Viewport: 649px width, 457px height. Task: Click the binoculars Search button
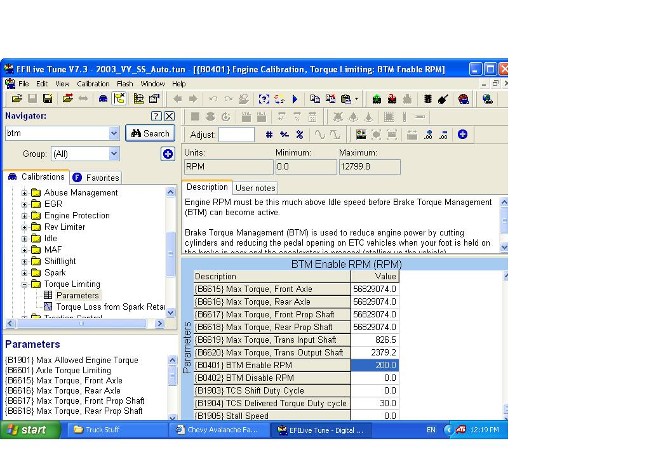click(x=150, y=133)
